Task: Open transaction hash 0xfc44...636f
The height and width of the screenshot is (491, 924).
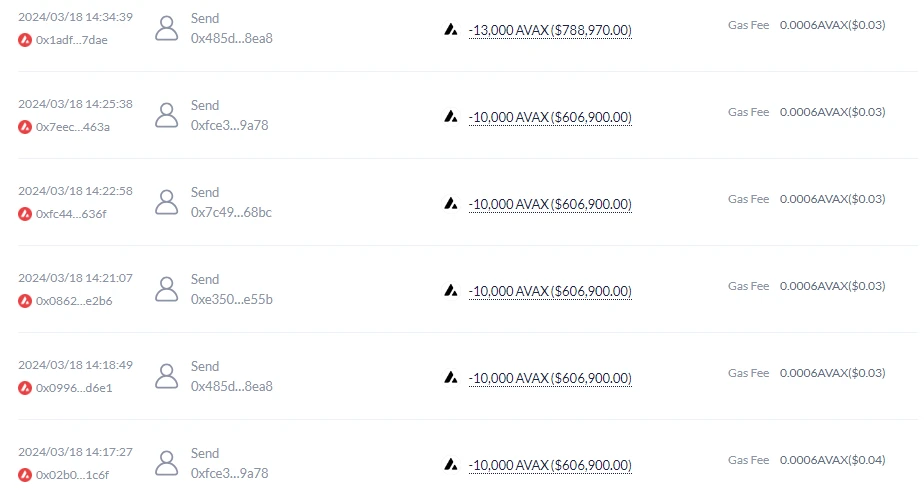Action: [72, 214]
